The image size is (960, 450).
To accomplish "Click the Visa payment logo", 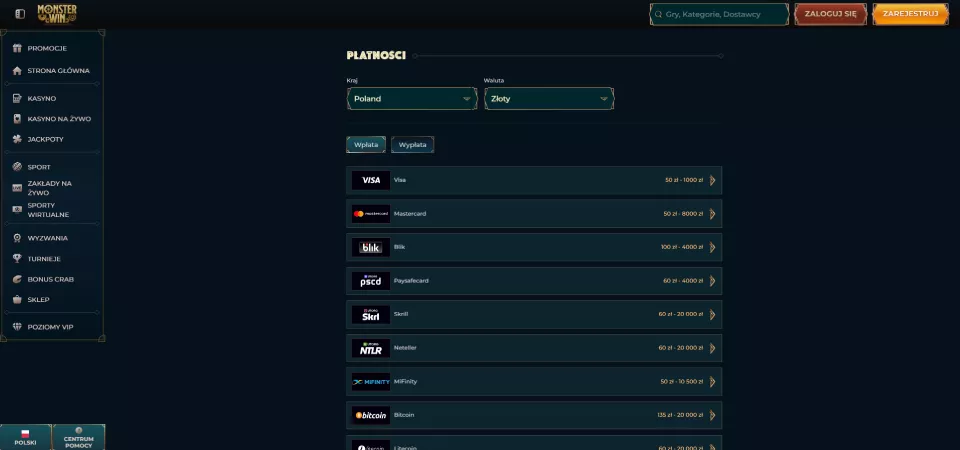I will point(370,180).
